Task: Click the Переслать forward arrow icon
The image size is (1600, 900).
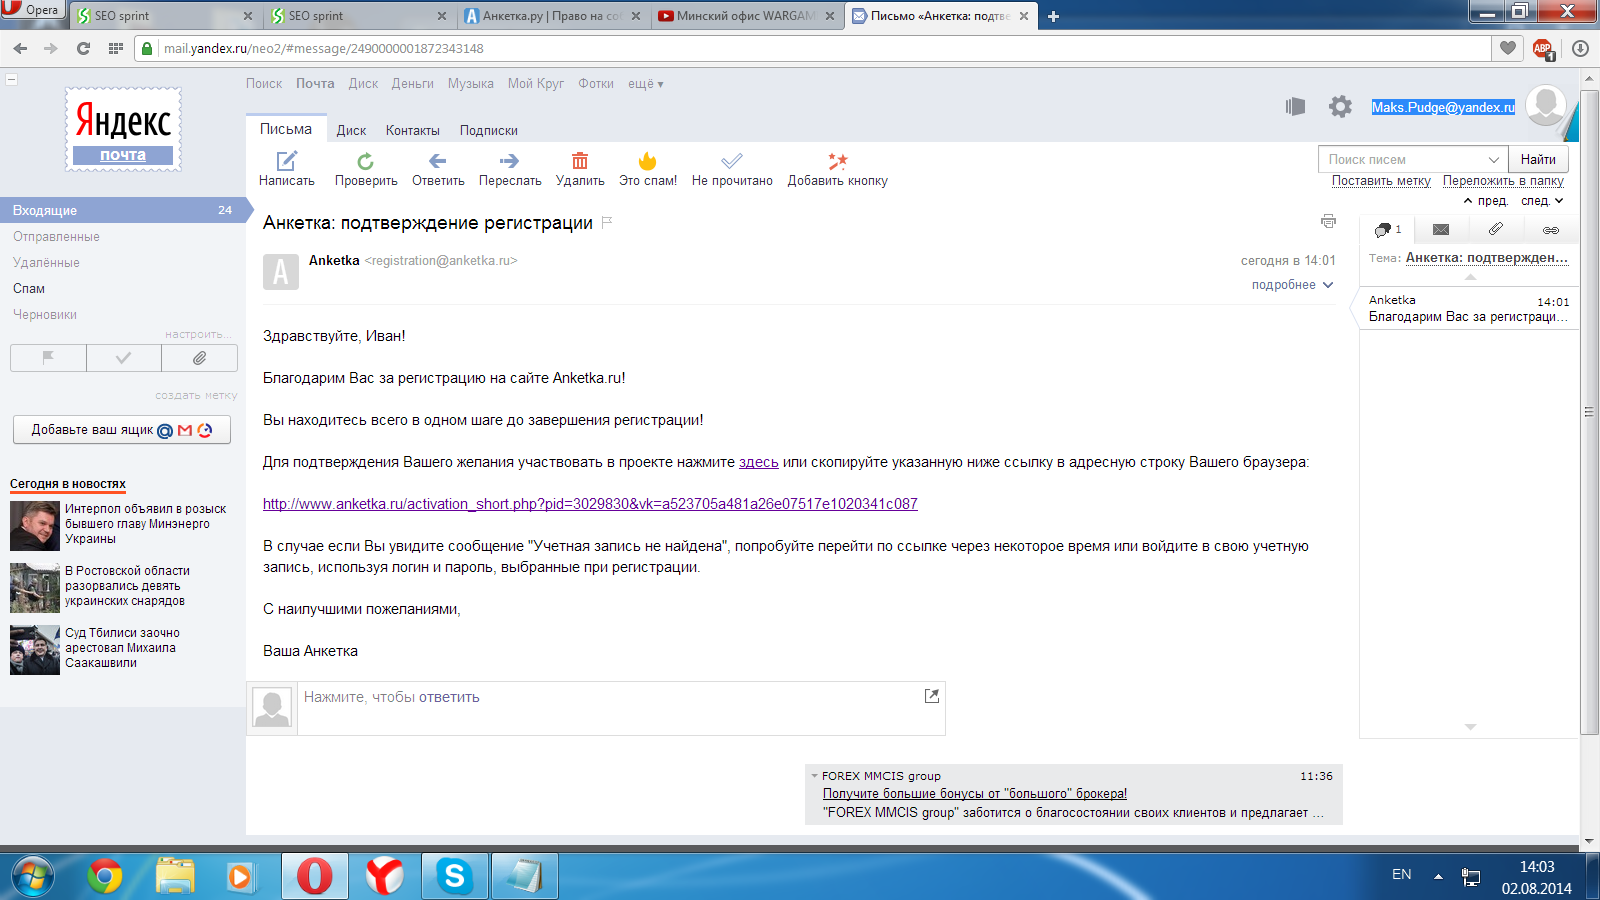Action: (509, 161)
